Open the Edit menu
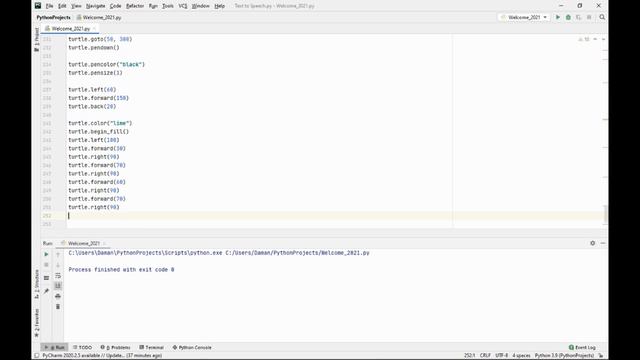The width and height of the screenshot is (640, 360). 62,6
